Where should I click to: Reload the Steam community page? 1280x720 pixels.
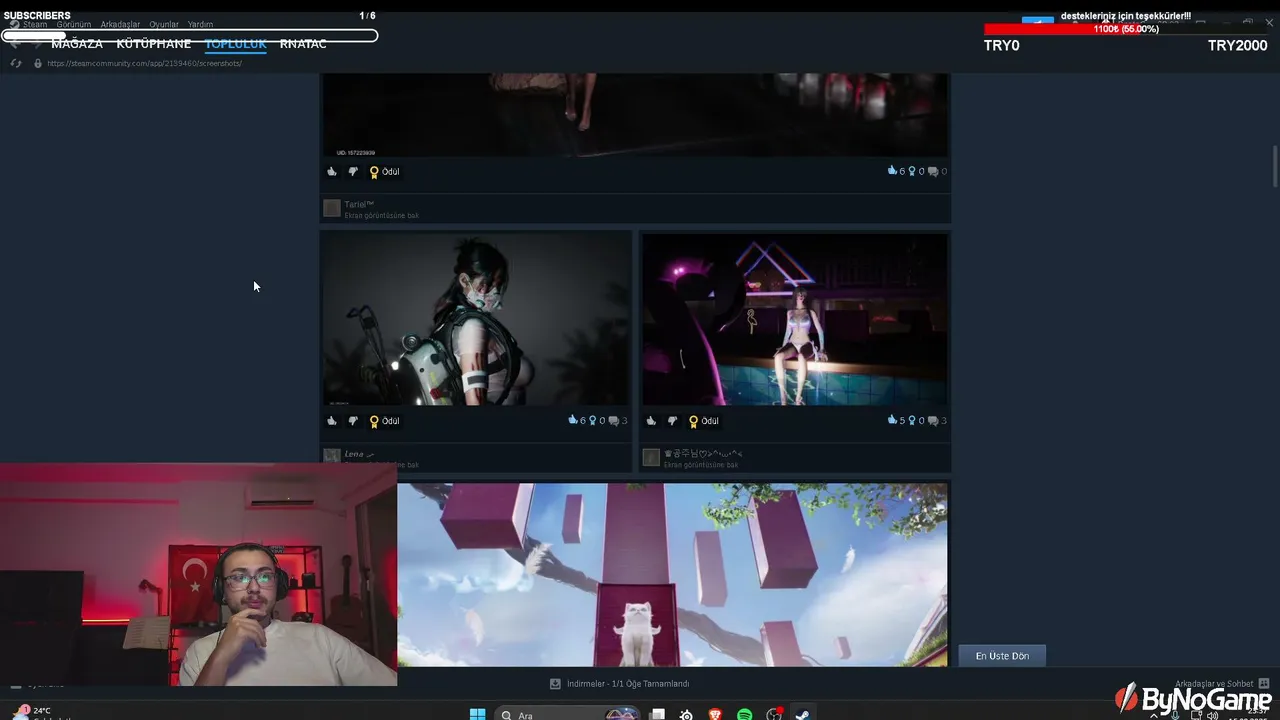tap(16, 63)
